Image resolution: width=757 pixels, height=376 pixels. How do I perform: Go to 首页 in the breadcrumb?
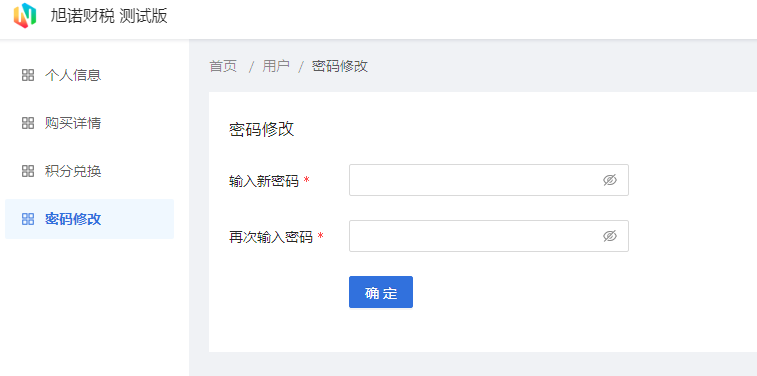click(x=223, y=66)
